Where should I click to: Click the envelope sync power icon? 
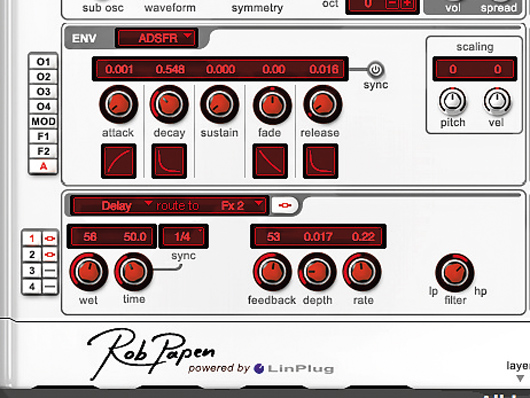pos(375,69)
